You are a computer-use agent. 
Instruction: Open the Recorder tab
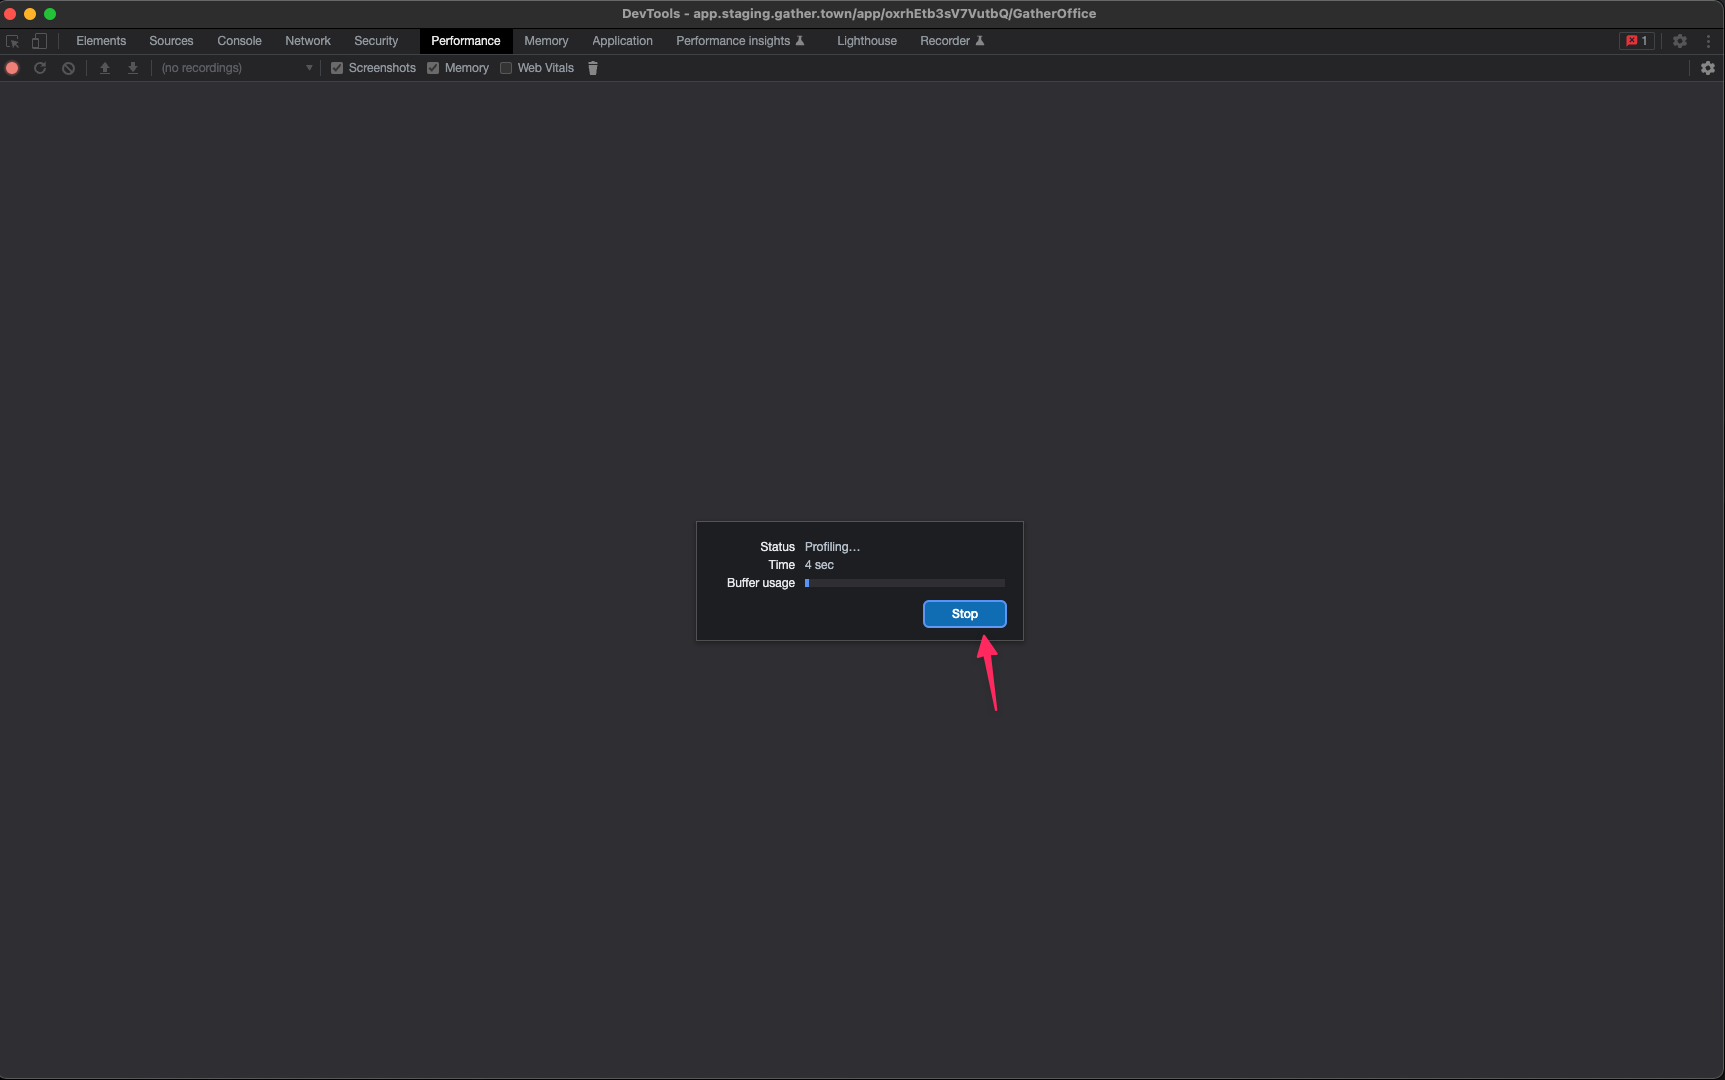952,41
